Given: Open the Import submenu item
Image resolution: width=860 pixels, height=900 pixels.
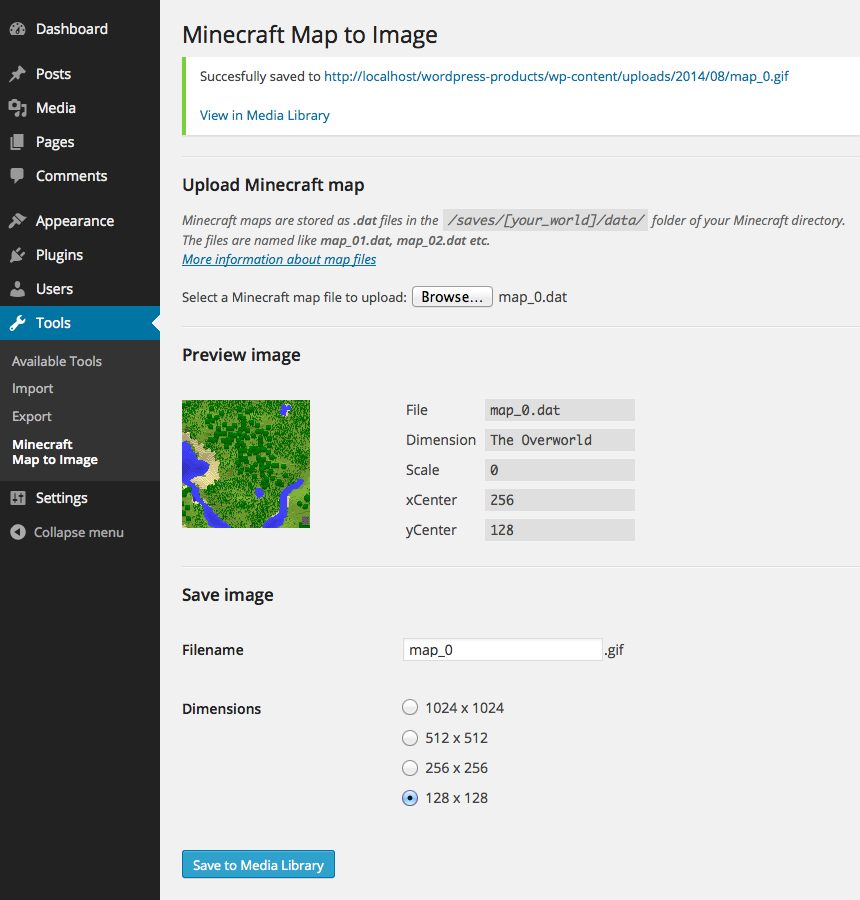Looking at the screenshot, I should [33, 389].
